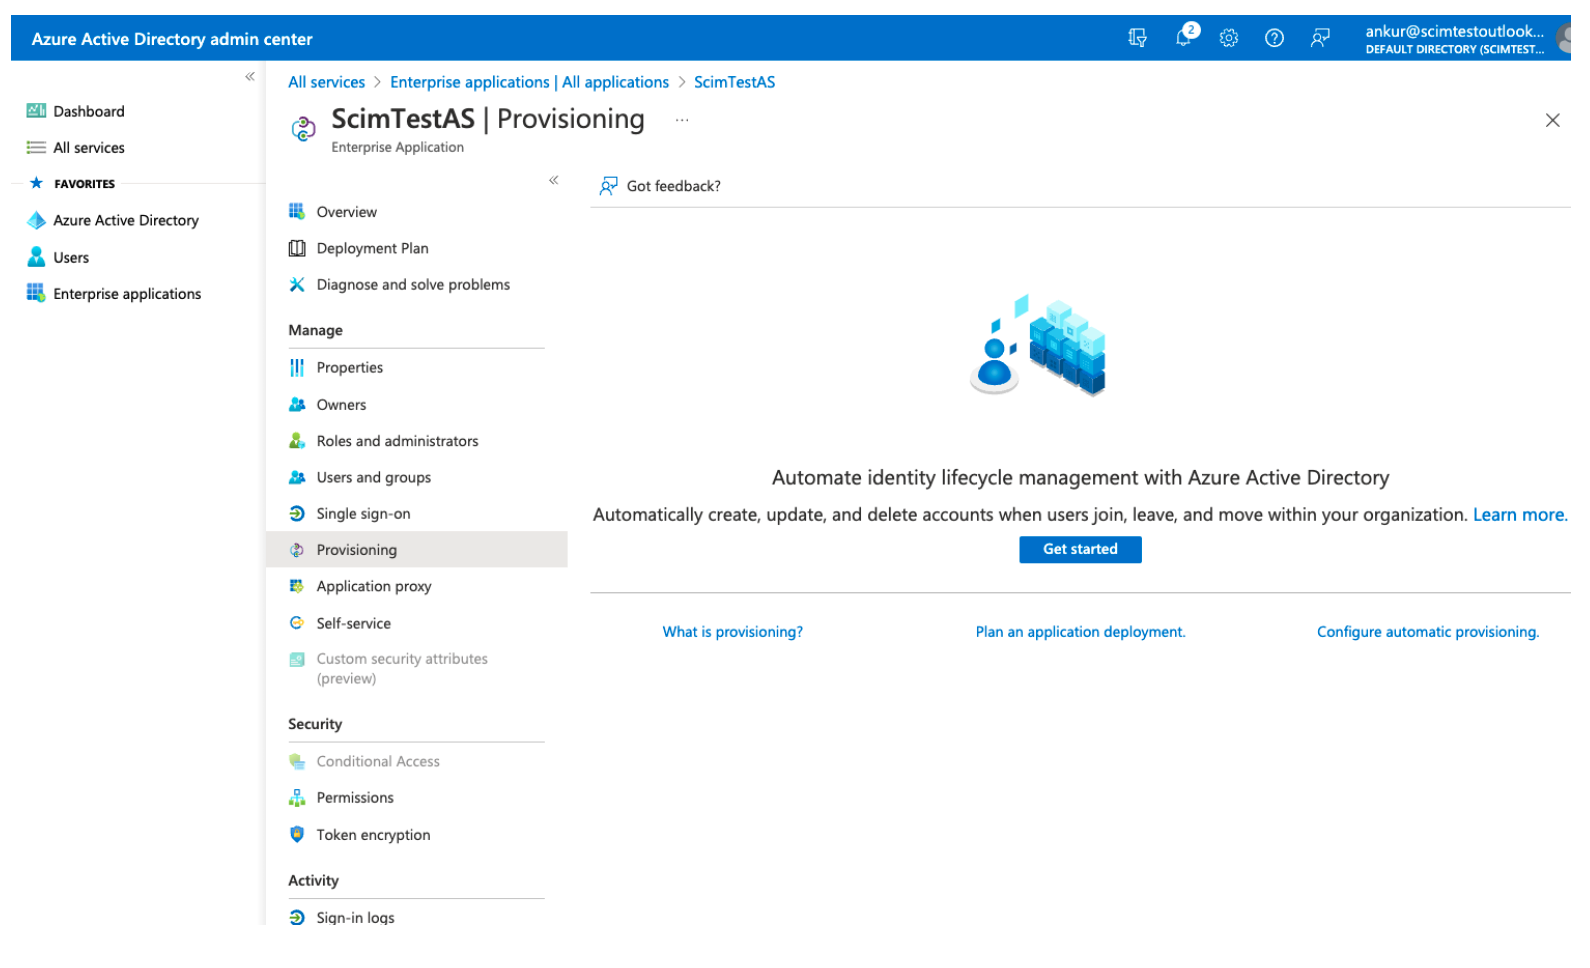Open the ellipsis more options menu
This screenshot has width=1590, height=968.
pyautogui.click(x=682, y=120)
